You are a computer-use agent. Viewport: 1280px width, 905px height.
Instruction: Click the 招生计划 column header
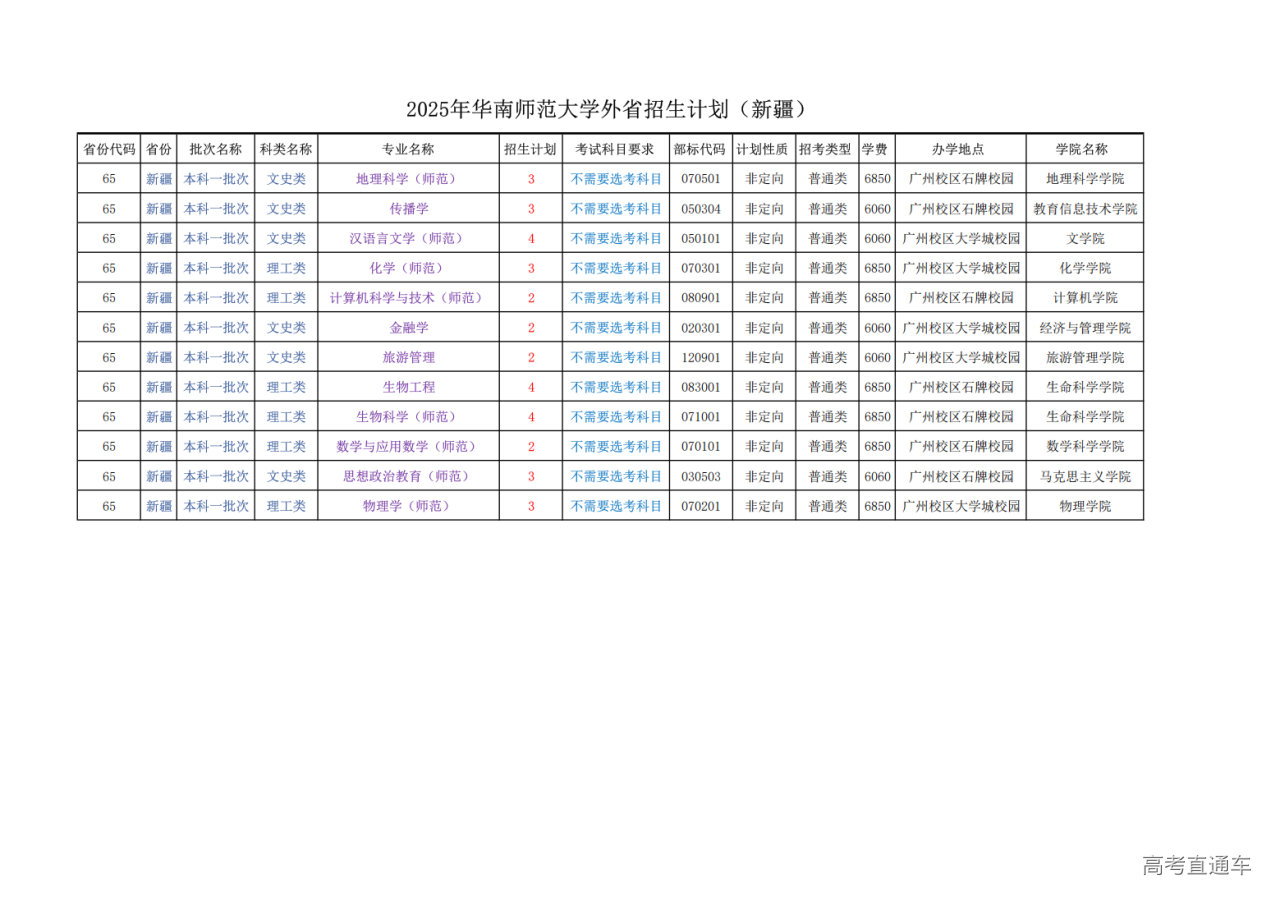530,149
